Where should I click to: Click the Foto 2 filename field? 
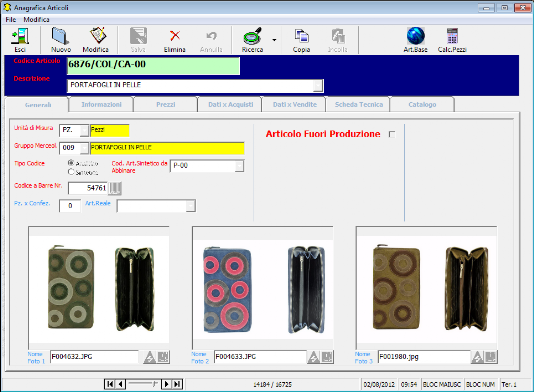click(x=260, y=357)
